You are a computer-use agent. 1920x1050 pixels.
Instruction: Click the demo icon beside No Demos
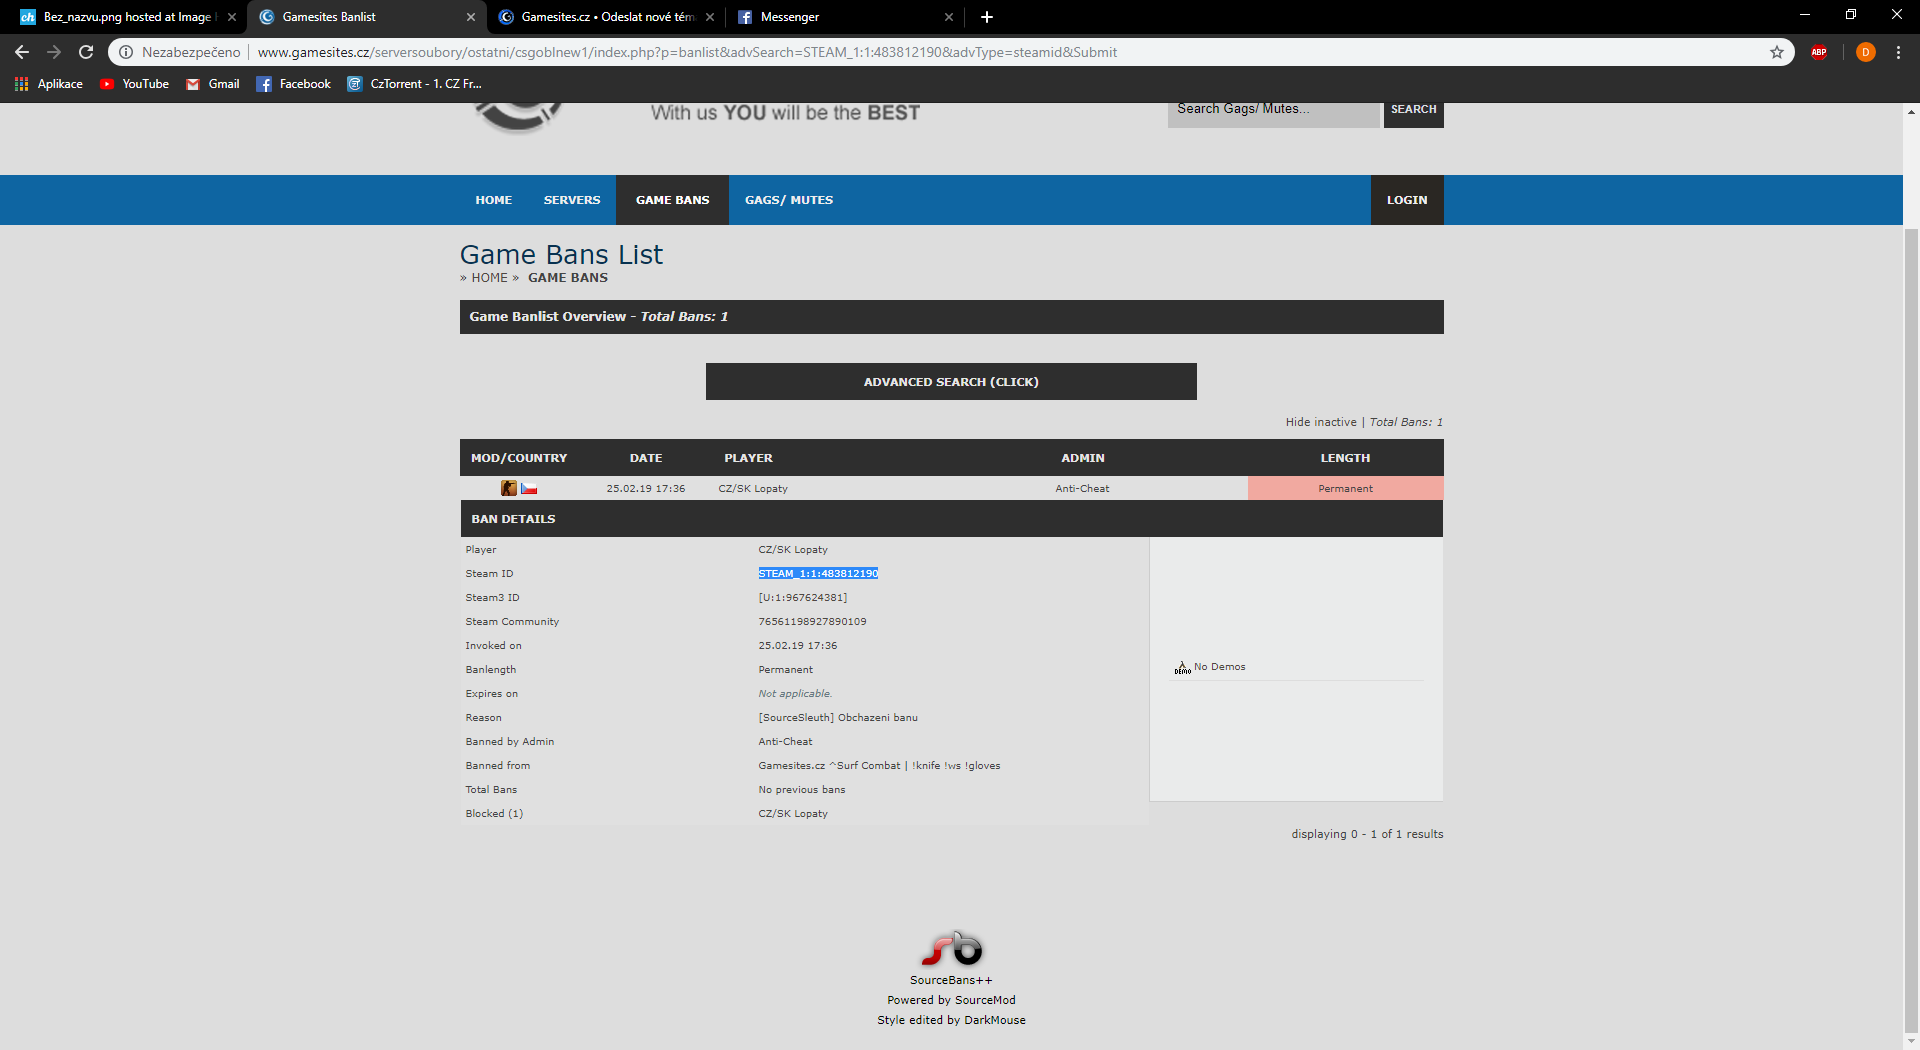coord(1182,667)
